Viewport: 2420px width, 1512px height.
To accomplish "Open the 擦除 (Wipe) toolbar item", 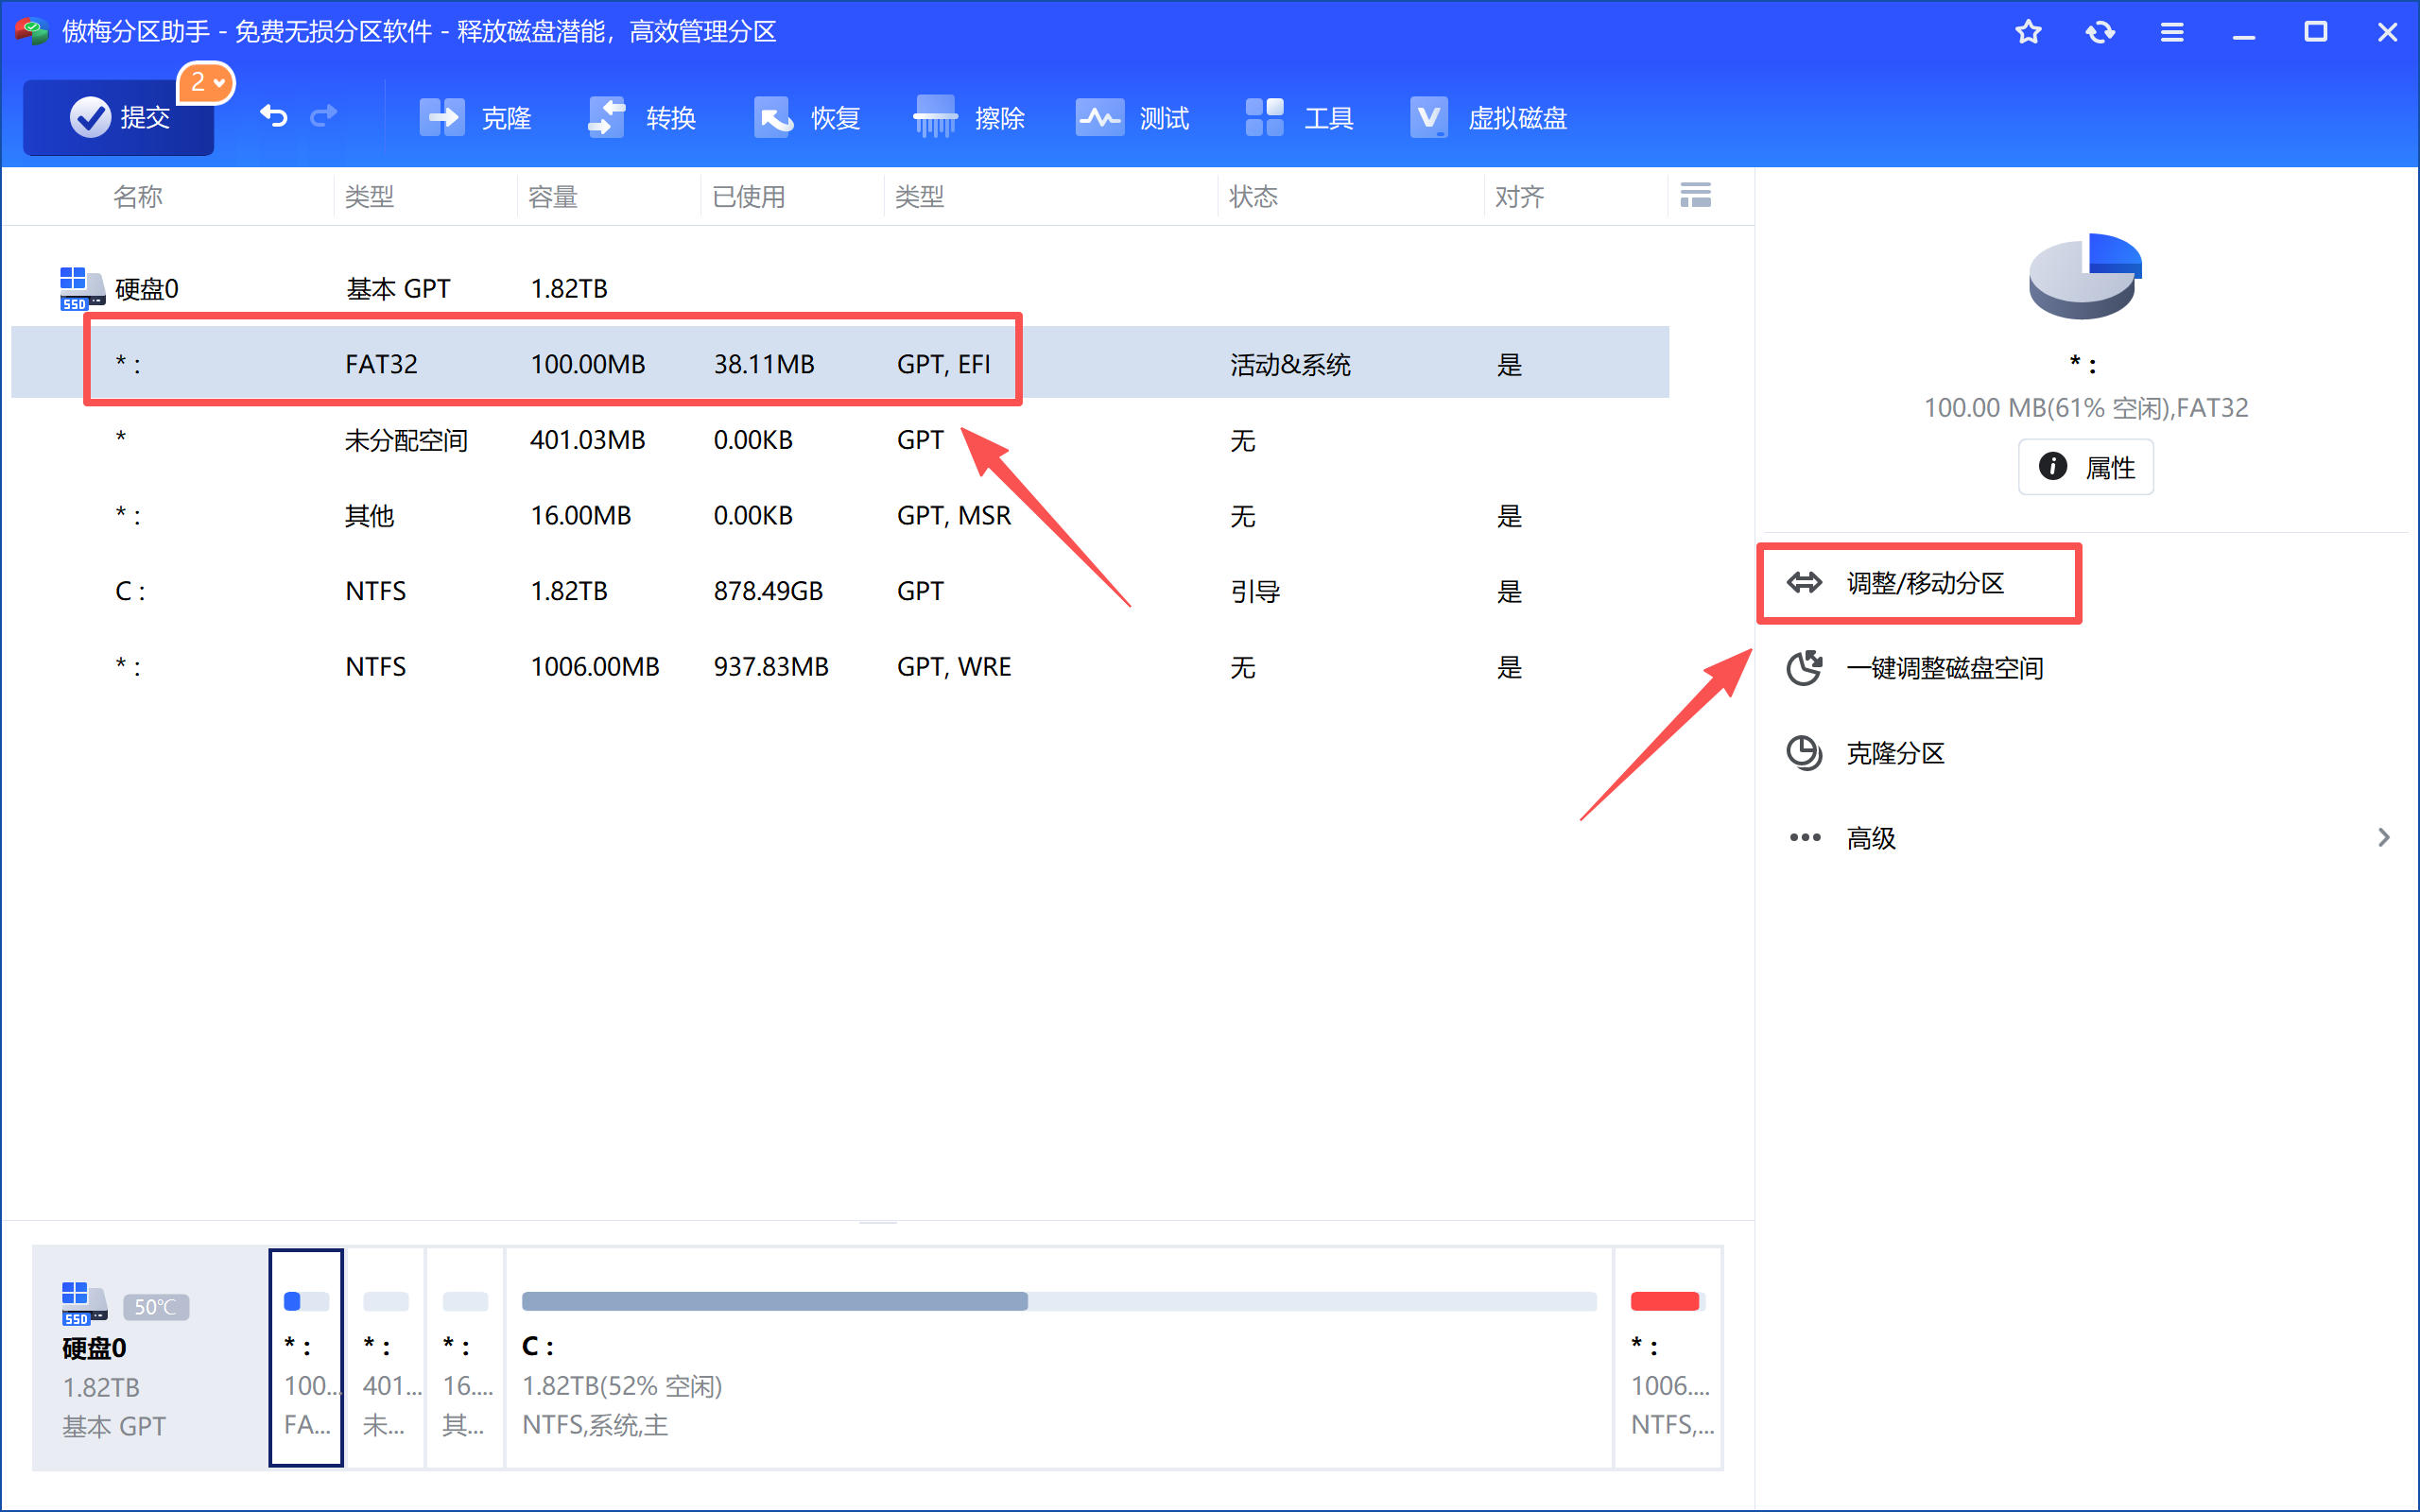I will tap(969, 118).
